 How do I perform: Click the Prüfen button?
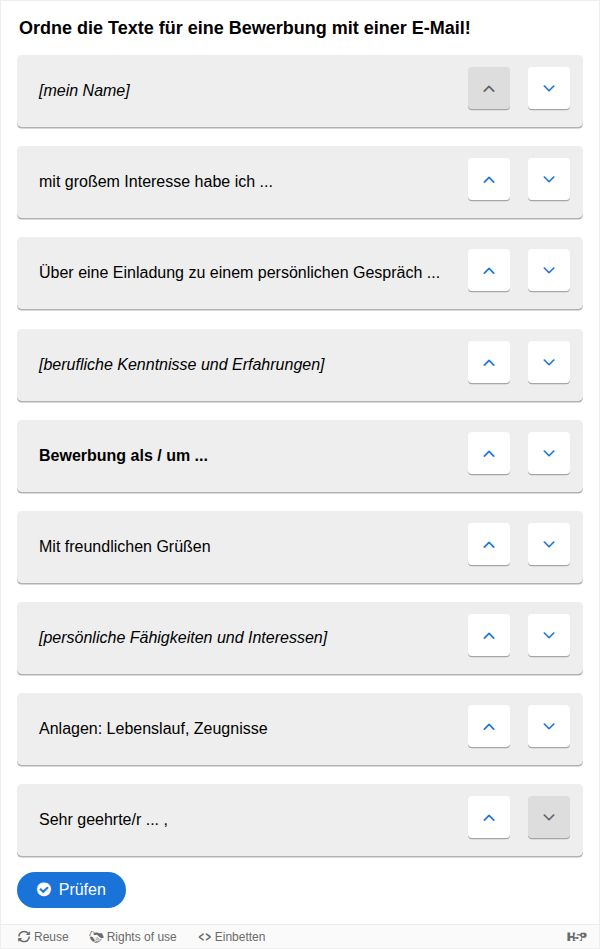click(x=71, y=890)
